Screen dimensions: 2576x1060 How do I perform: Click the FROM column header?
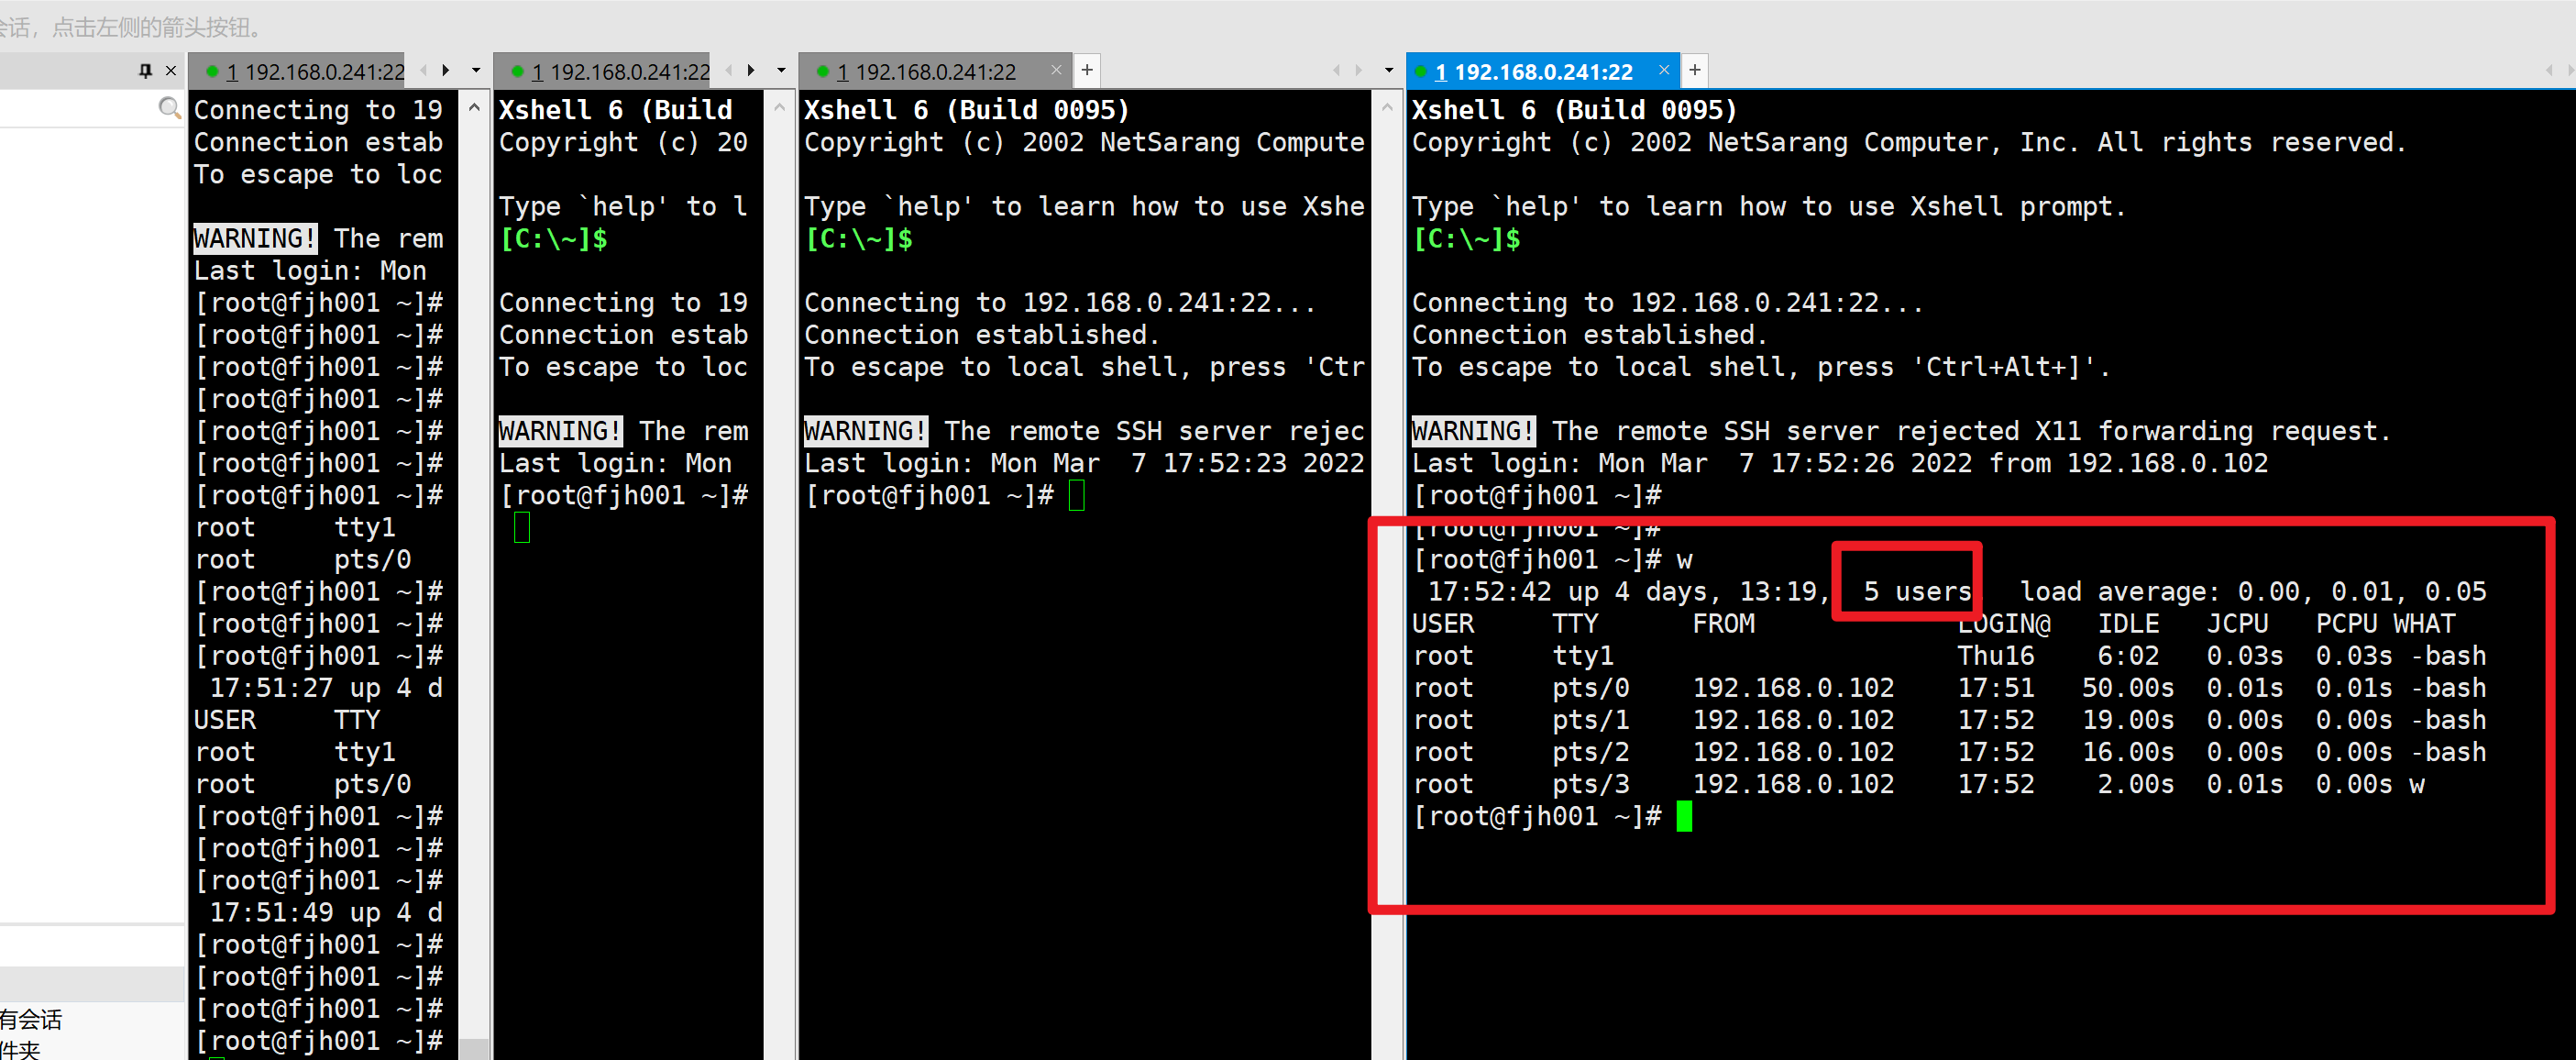click(1724, 624)
